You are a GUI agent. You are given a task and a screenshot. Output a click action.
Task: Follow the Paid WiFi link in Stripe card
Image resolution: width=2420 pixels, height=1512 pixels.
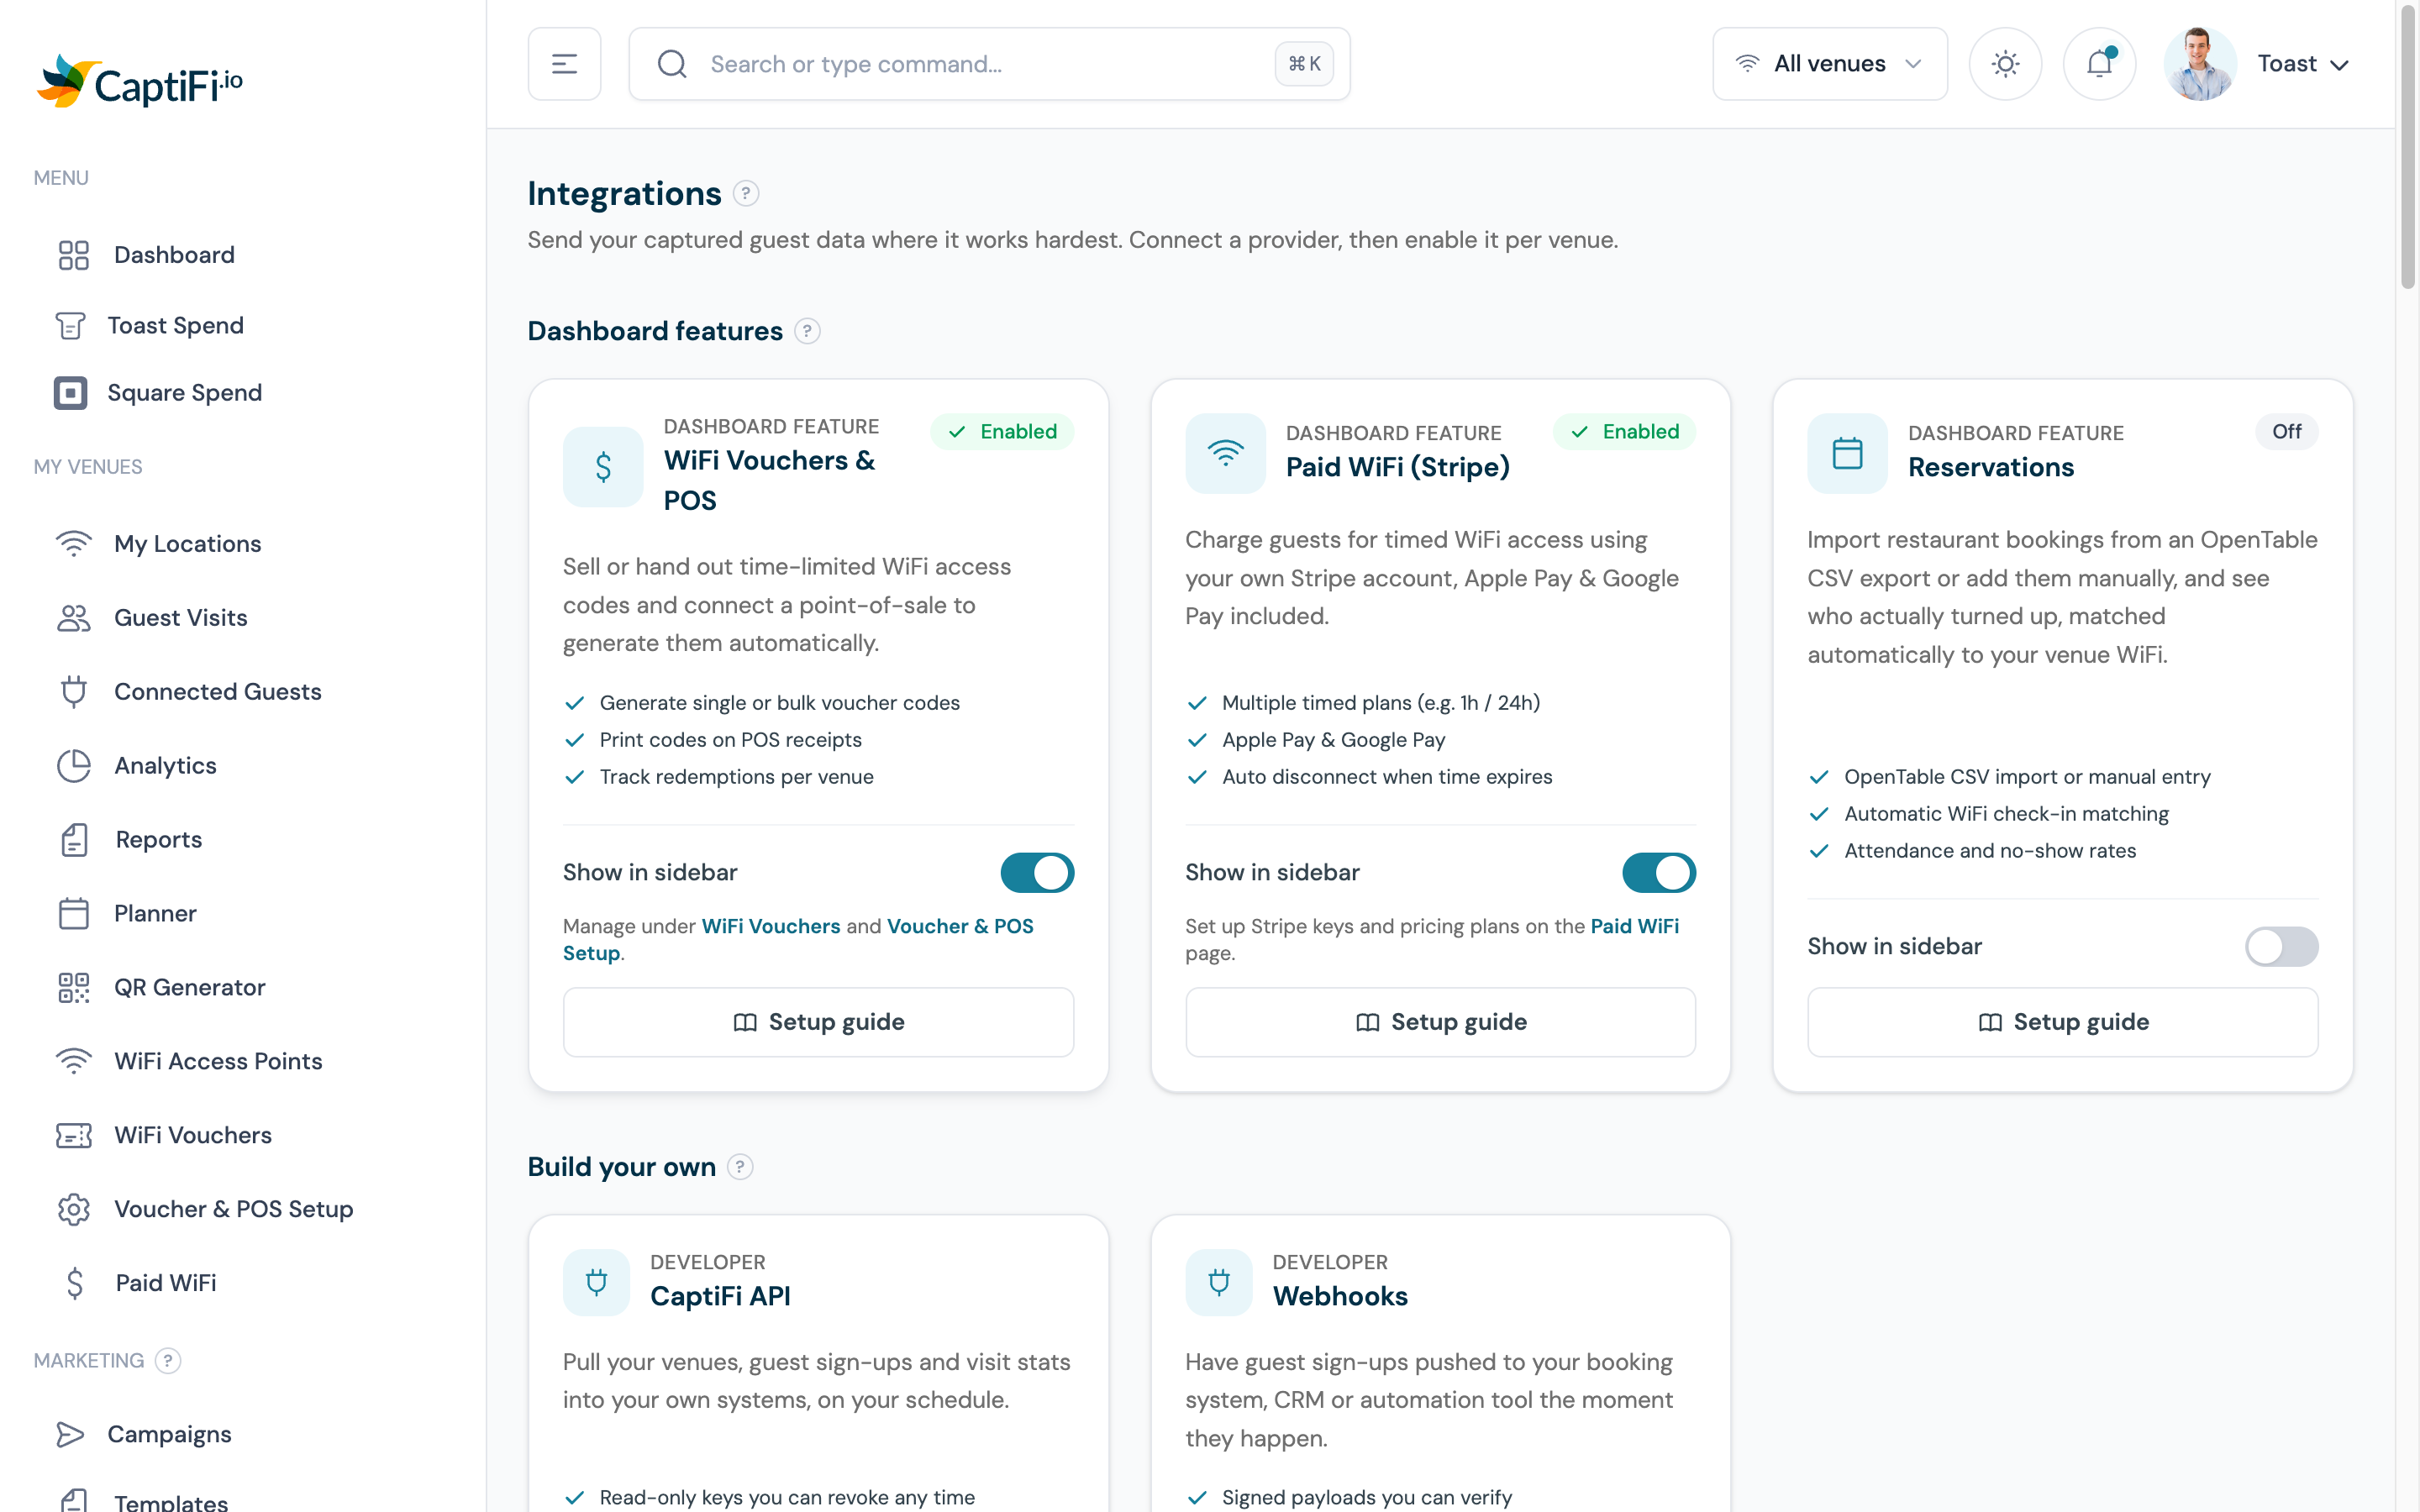coord(1634,926)
